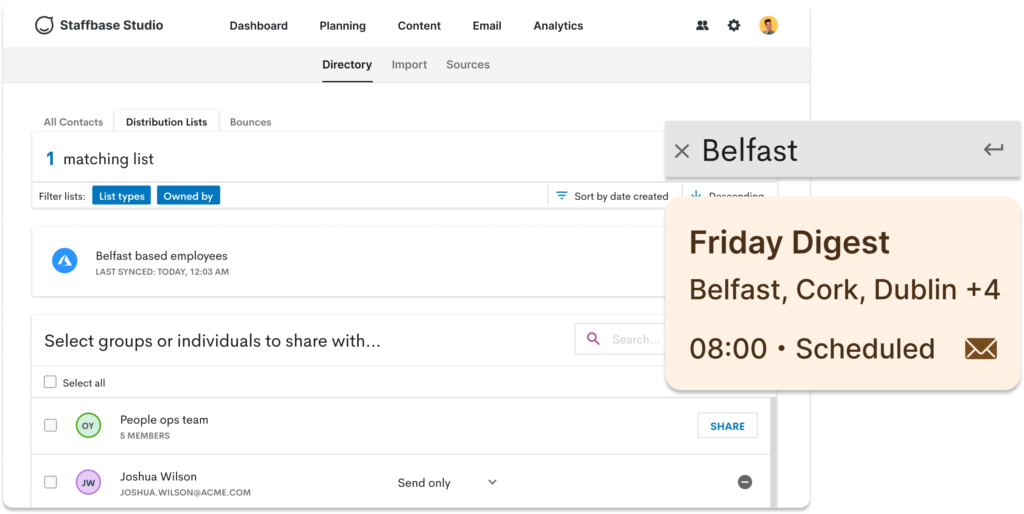Go to the Dashboard menu
This screenshot has height=514, width=1024.
point(259,26)
